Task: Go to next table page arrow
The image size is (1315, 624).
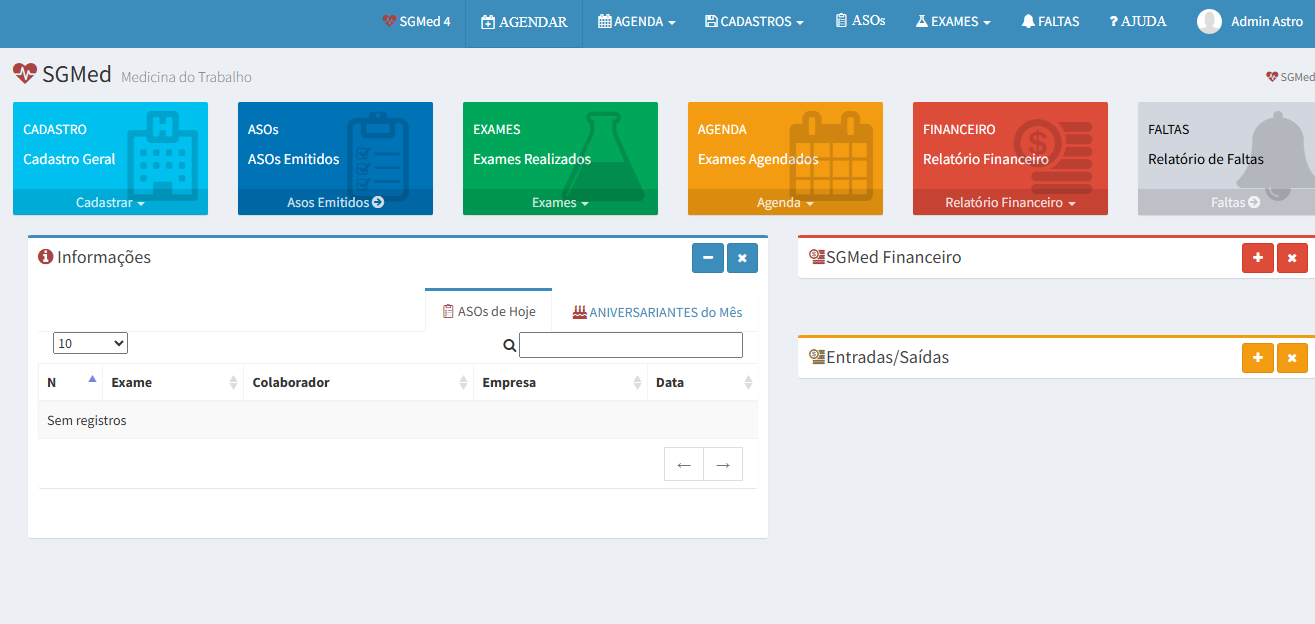Action: click(723, 464)
